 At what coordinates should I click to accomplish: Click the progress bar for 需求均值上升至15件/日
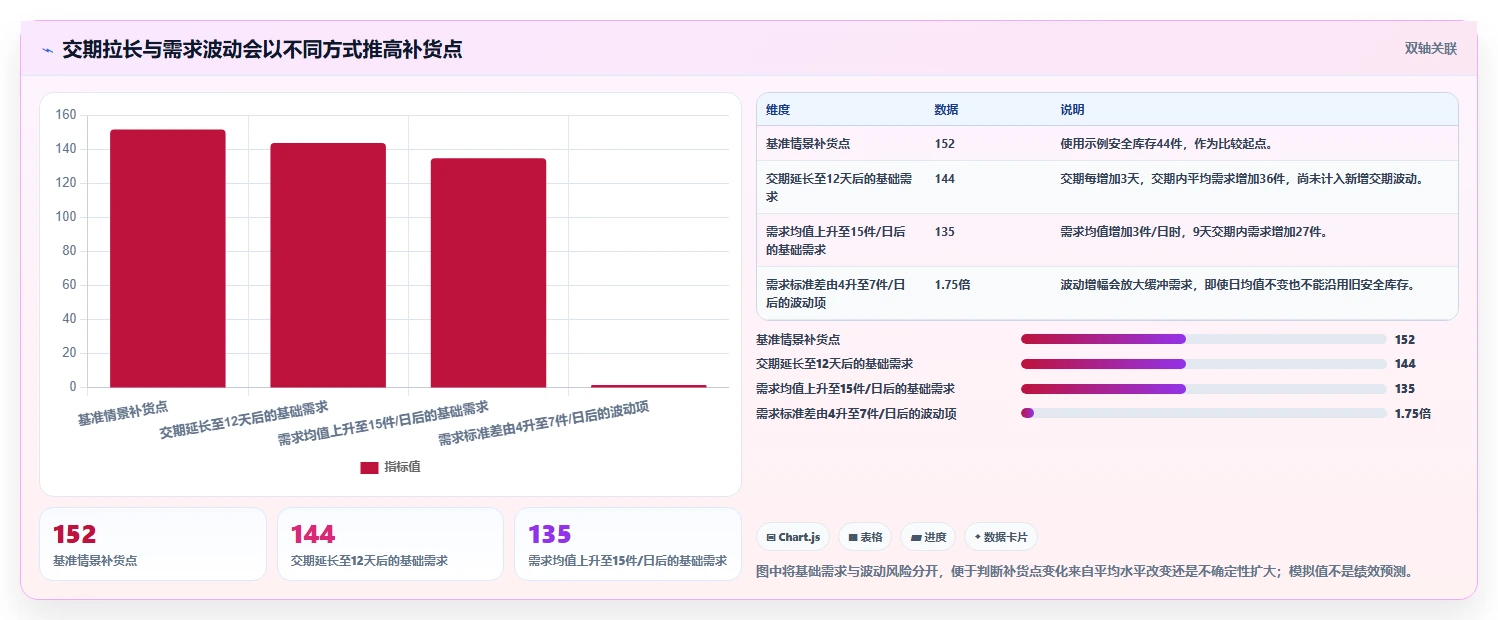[1203, 388]
